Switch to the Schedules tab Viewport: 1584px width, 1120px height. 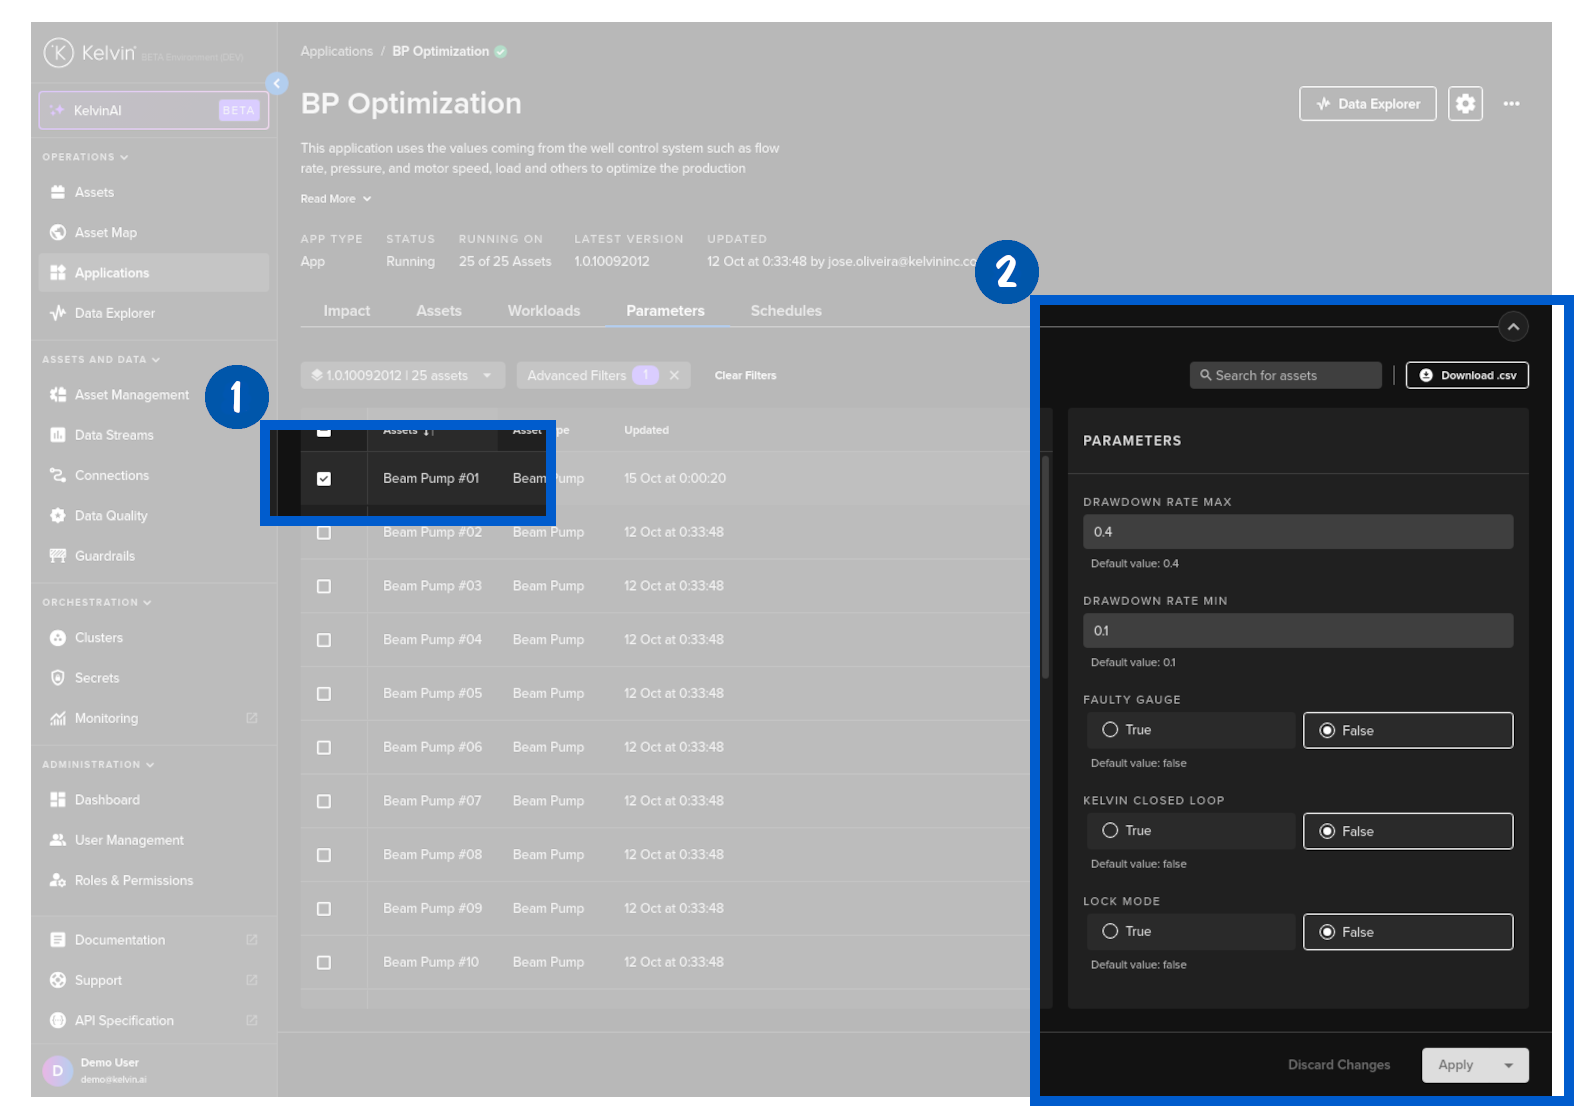[x=786, y=311]
